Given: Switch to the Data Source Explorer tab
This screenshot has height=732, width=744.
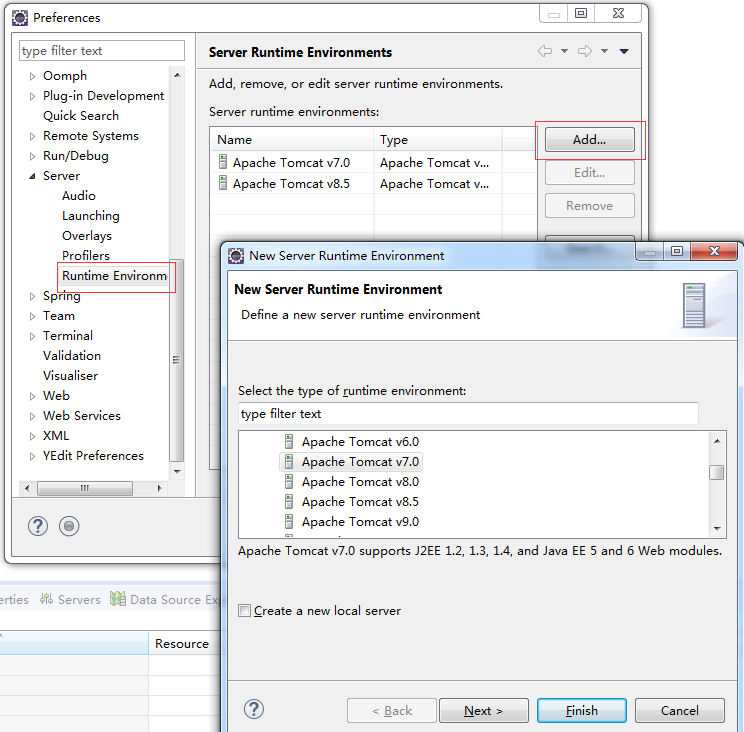Looking at the screenshot, I should click(164, 600).
